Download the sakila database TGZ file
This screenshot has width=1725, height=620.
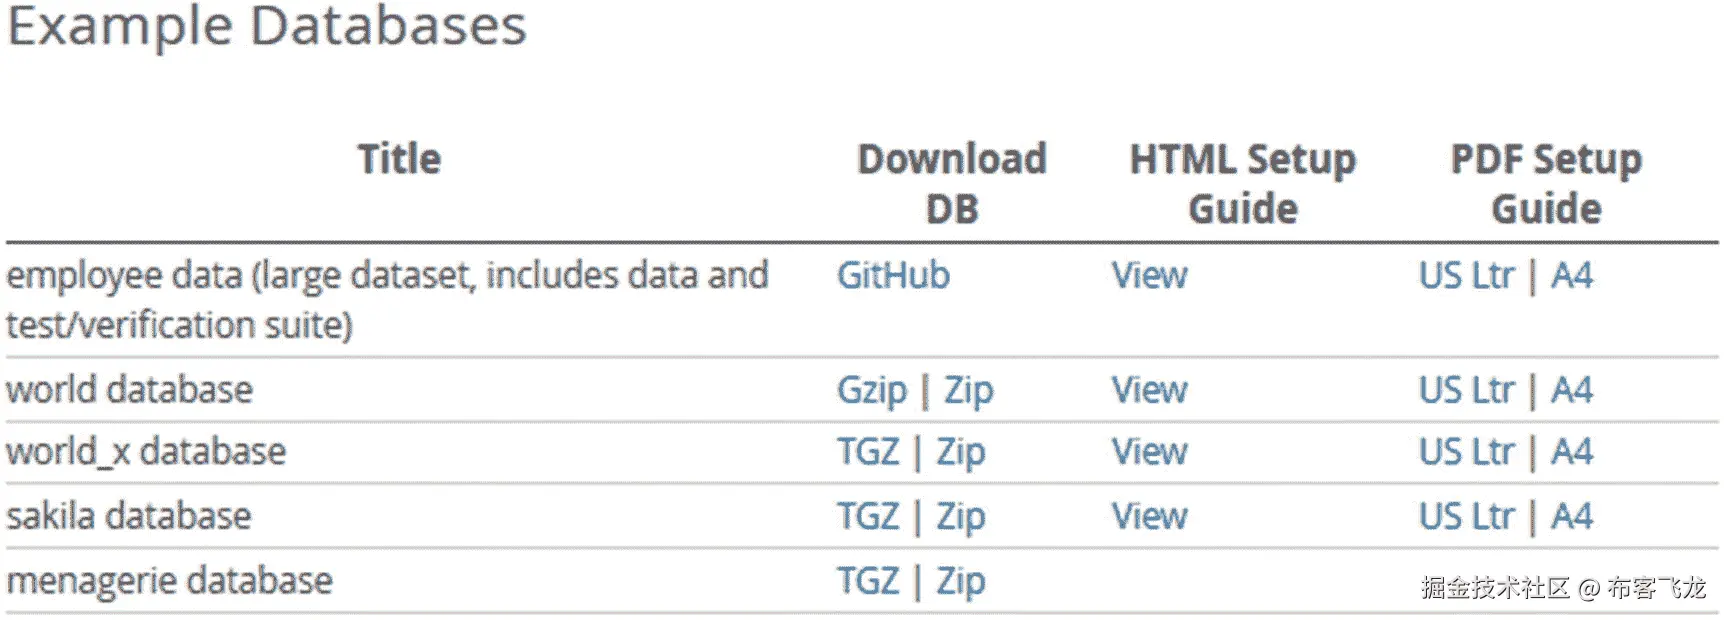(x=868, y=516)
